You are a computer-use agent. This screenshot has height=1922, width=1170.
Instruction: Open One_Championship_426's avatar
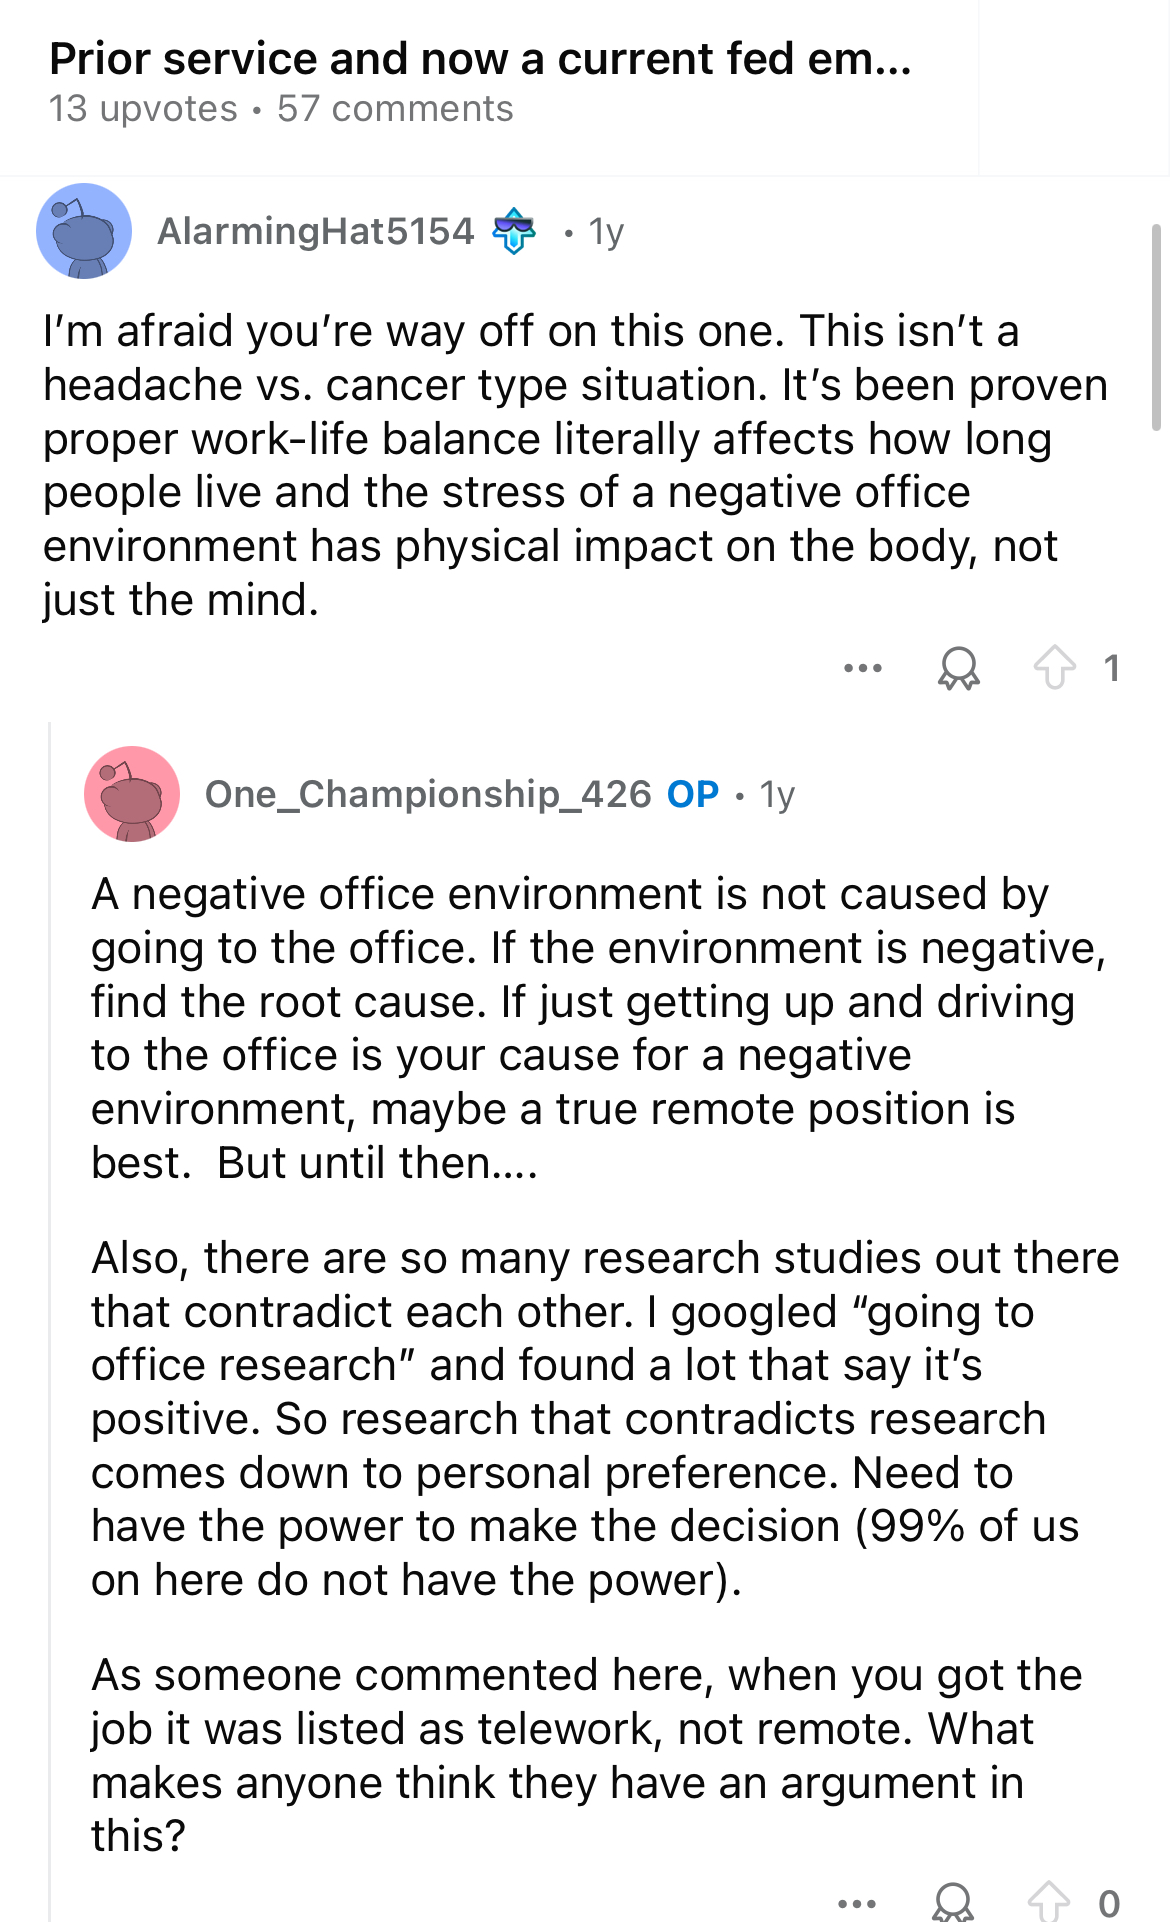132,794
